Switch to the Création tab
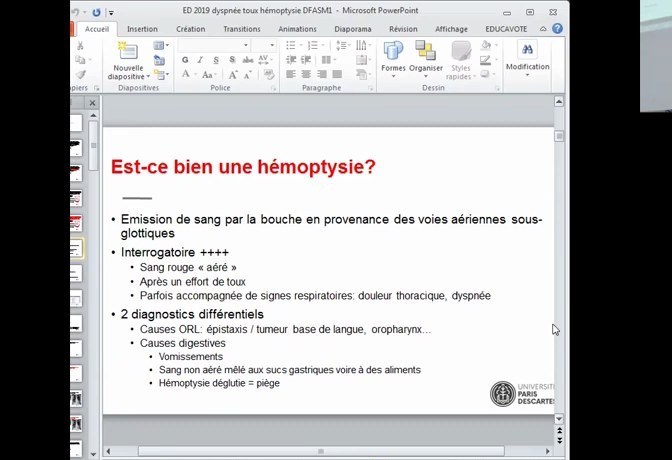The image size is (672, 460). tap(191, 29)
